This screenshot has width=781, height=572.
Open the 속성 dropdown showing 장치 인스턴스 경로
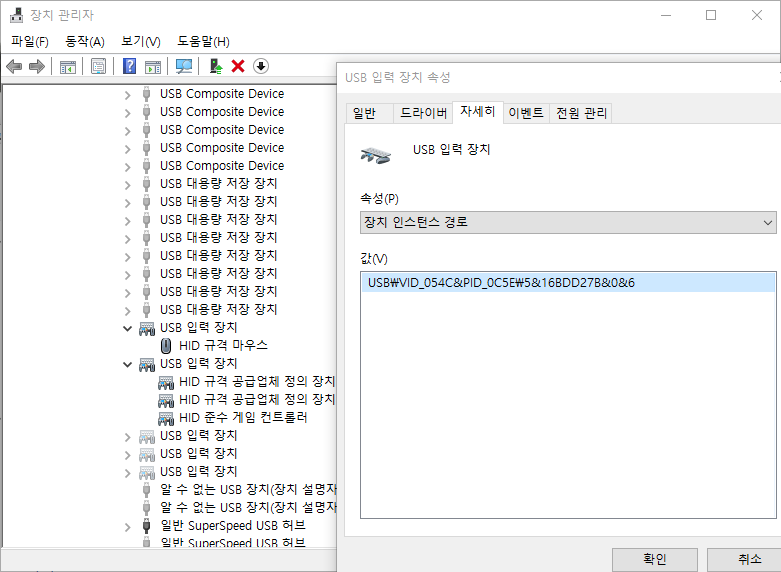coord(568,222)
